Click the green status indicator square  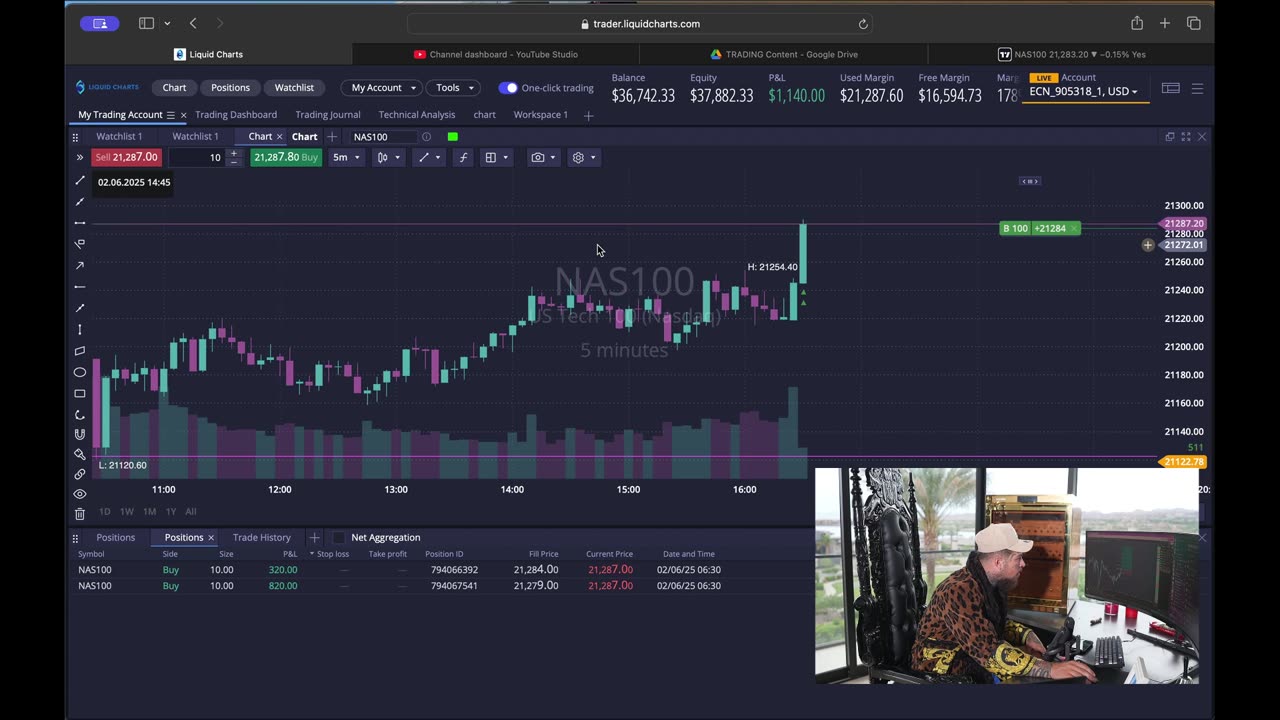453,137
